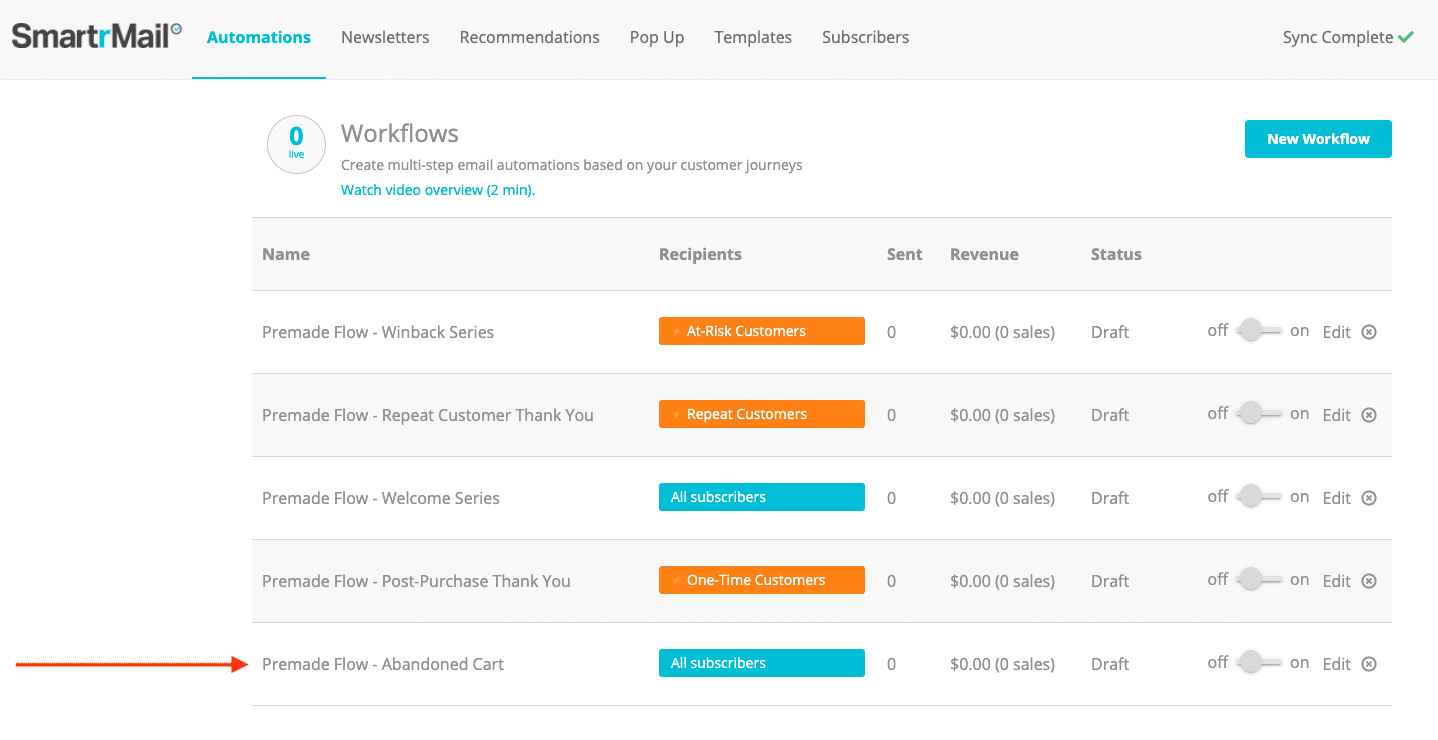This screenshot has width=1438, height=740.
Task: Remove the Welcome Series workflow
Action: point(1369,498)
